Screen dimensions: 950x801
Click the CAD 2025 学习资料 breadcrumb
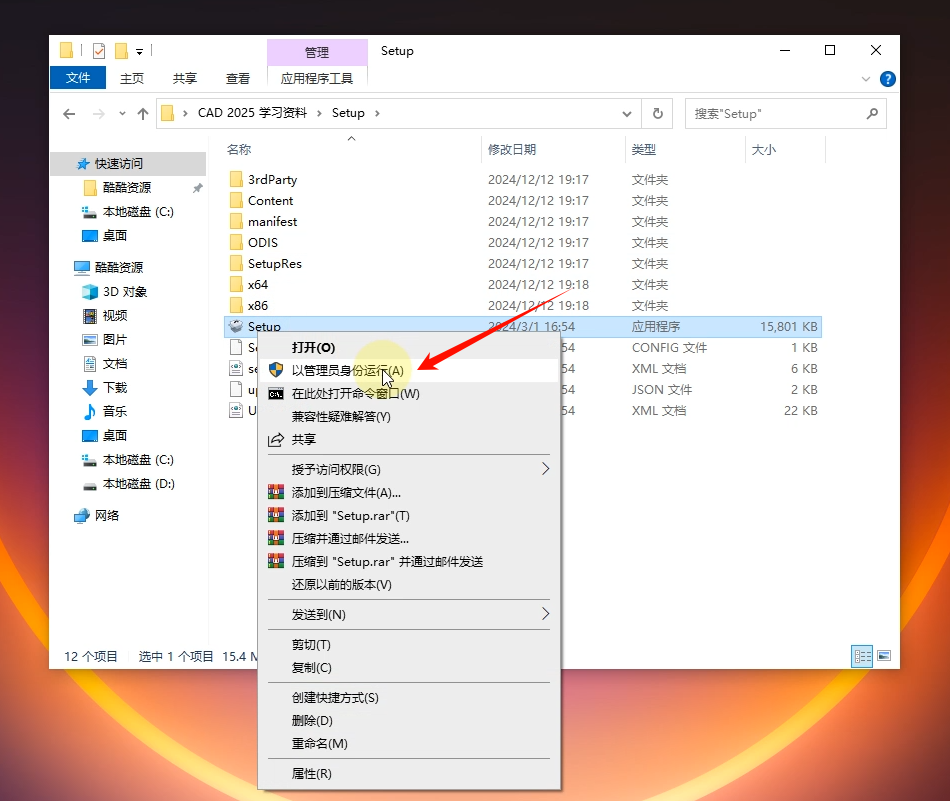coord(252,114)
